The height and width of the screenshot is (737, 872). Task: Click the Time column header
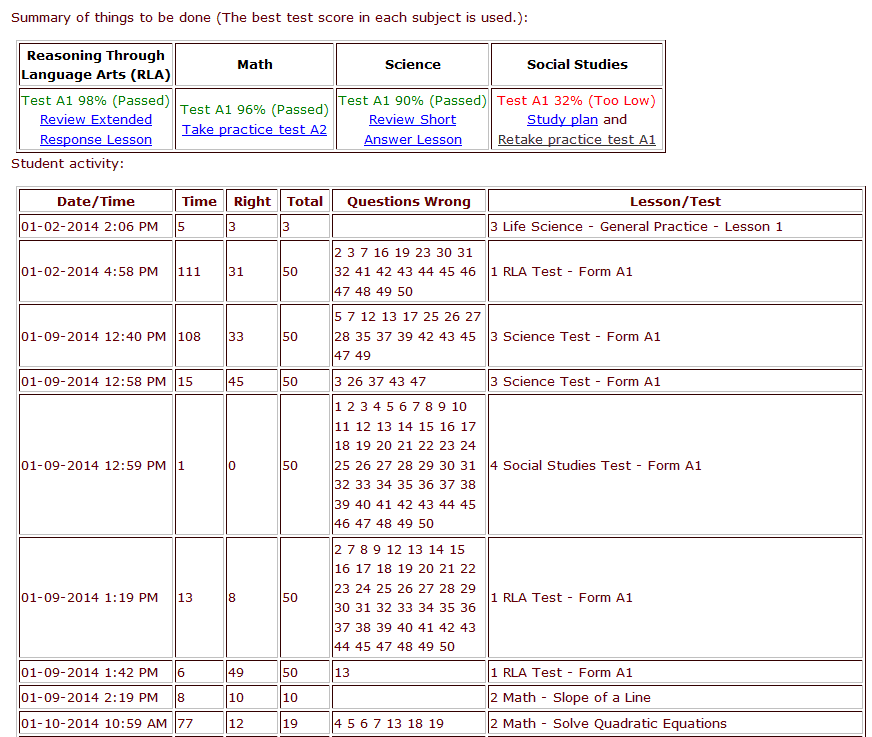click(x=199, y=201)
